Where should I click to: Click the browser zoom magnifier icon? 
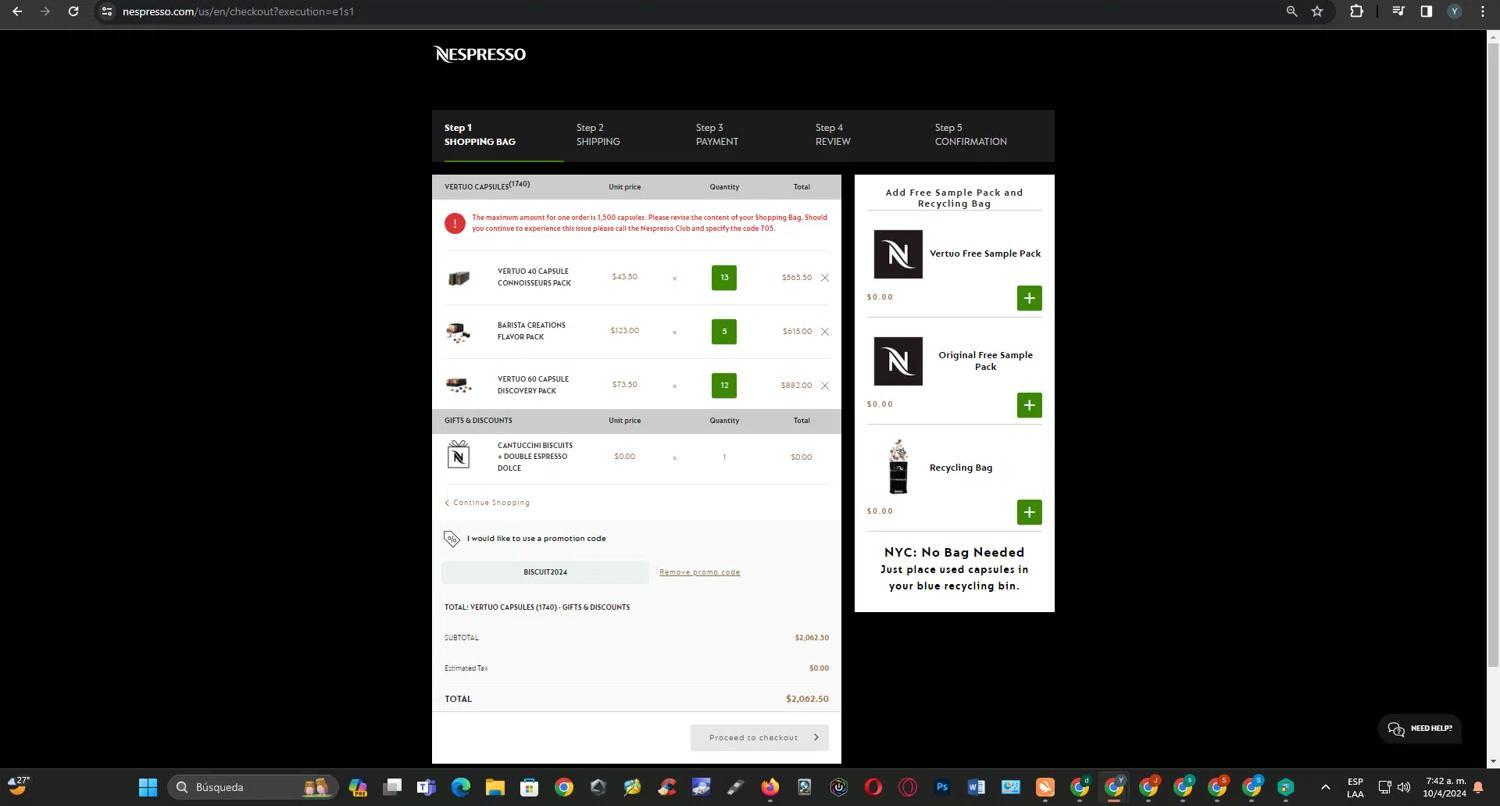(1291, 11)
